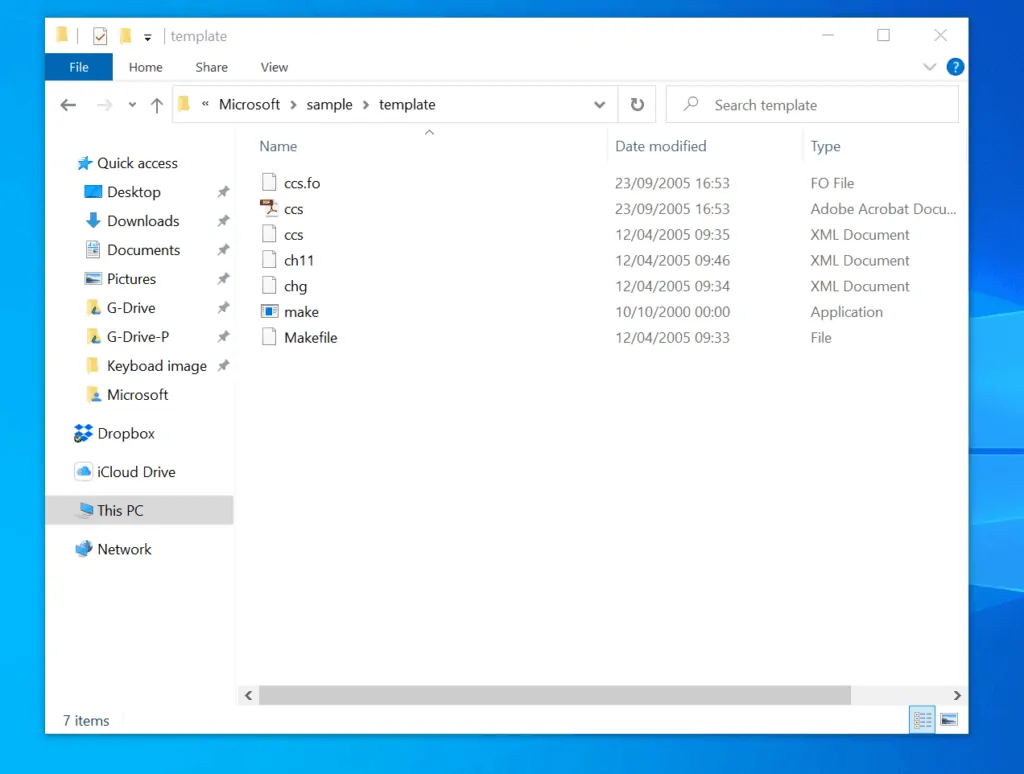Open the File menu
The width and height of the screenshot is (1024, 774).
click(78, 67)
